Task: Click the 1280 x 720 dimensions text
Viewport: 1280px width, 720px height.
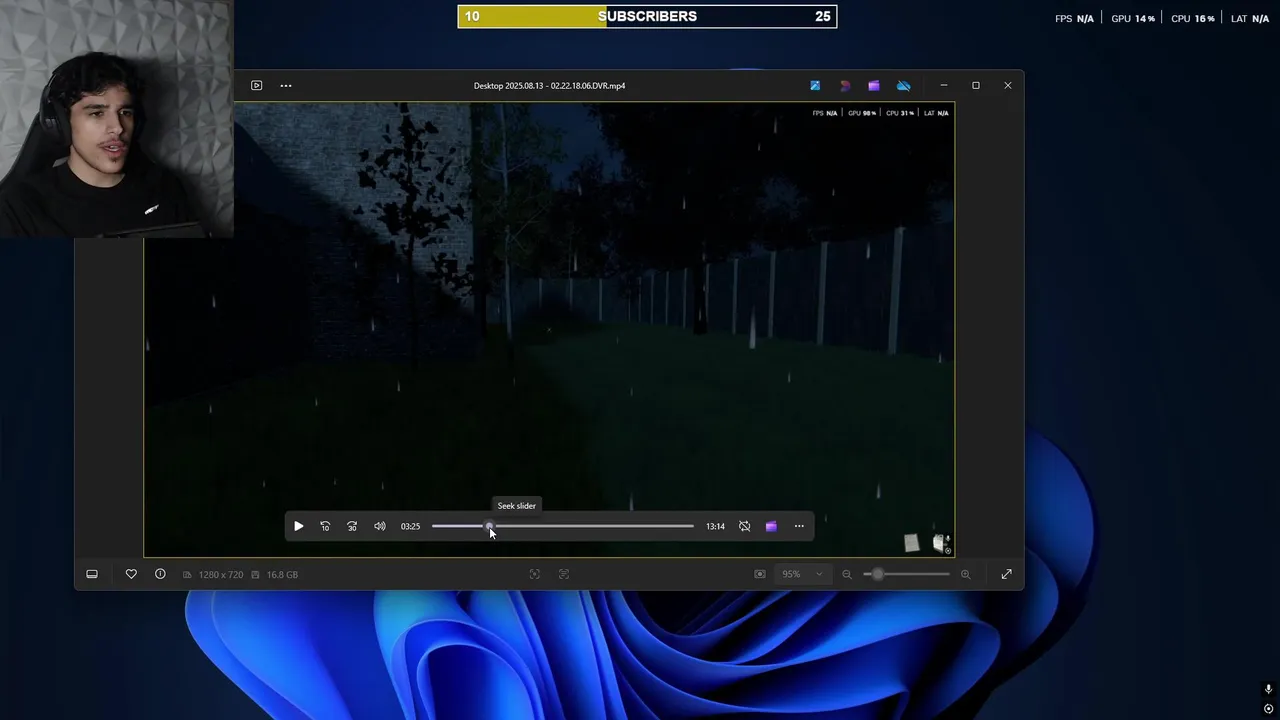Action: click(x=221, y=575)
